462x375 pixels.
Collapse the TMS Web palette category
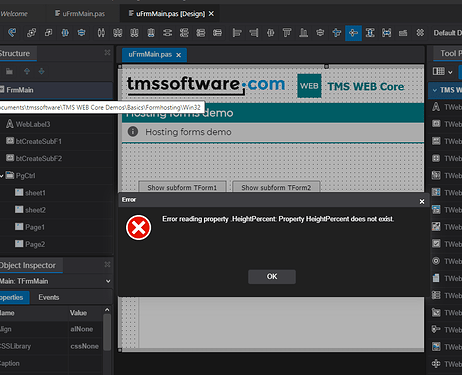pos(435,90)
